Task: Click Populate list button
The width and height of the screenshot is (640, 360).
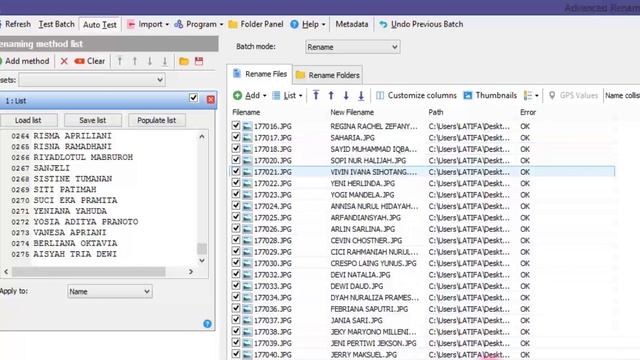Action: coord(157,120)
